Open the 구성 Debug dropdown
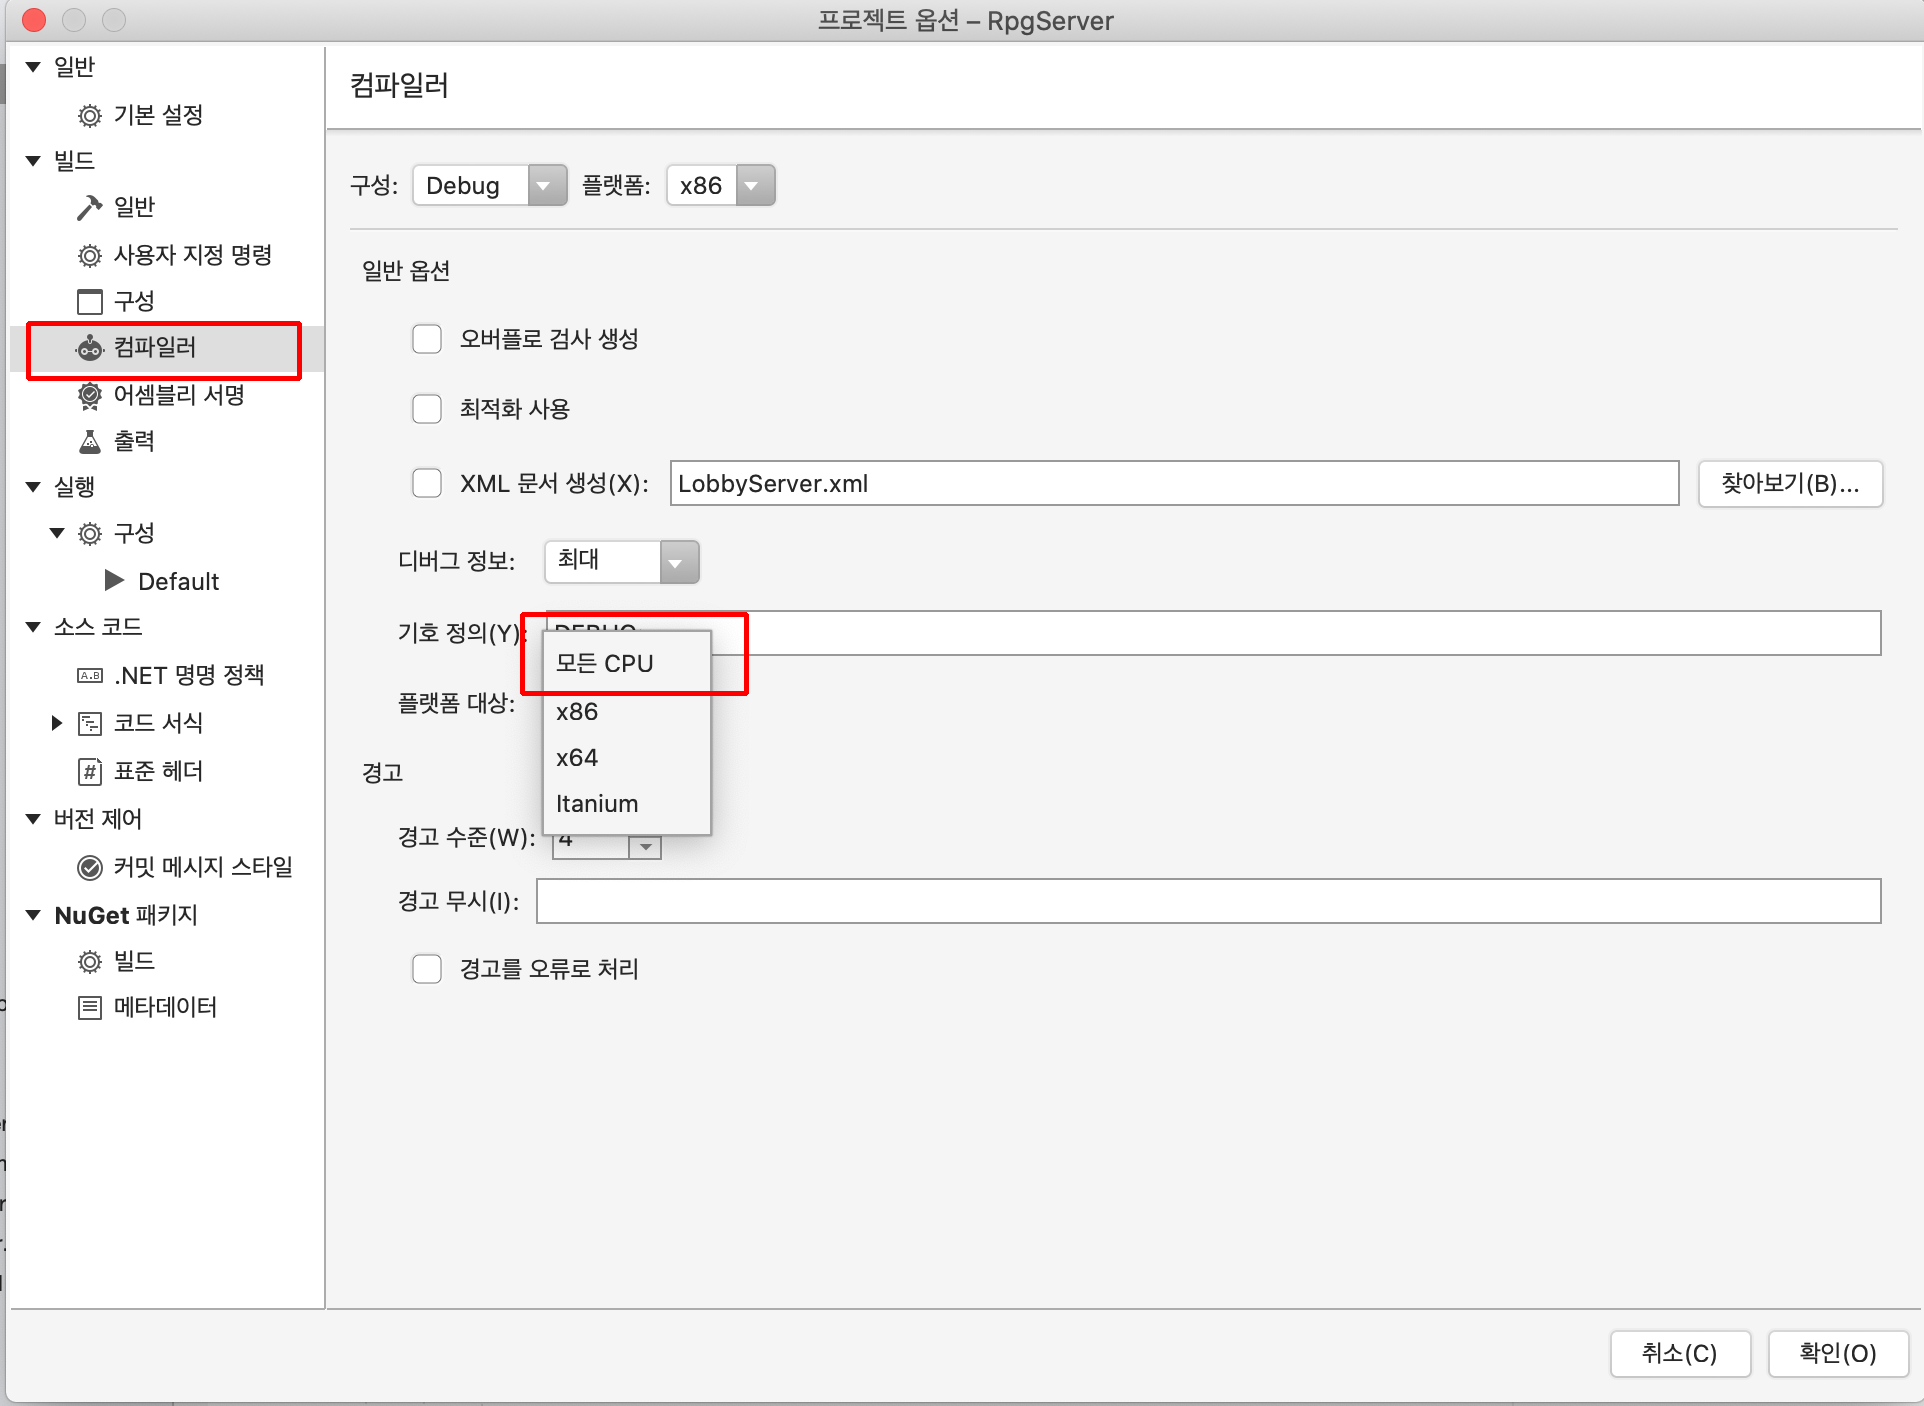Viewport: 1924px width, 1406px height. click(x=489, y=185)
